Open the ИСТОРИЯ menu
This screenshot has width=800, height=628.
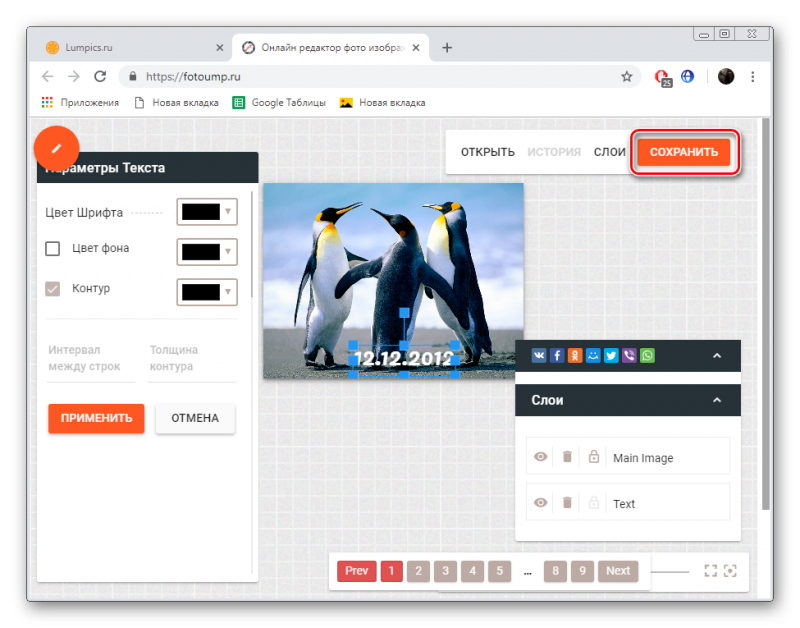tap(554, 152)
